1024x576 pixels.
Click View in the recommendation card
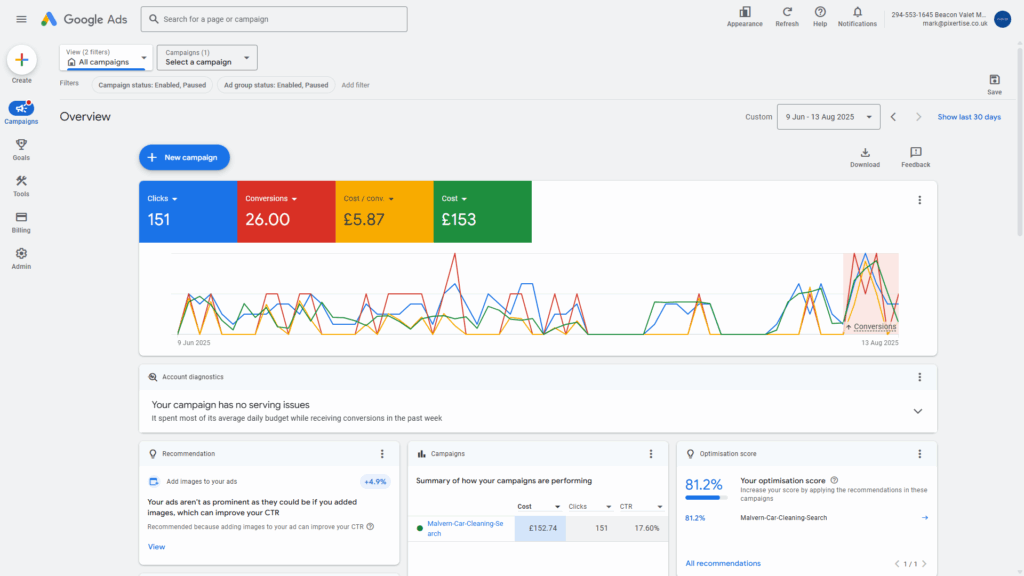click(156, 547)
